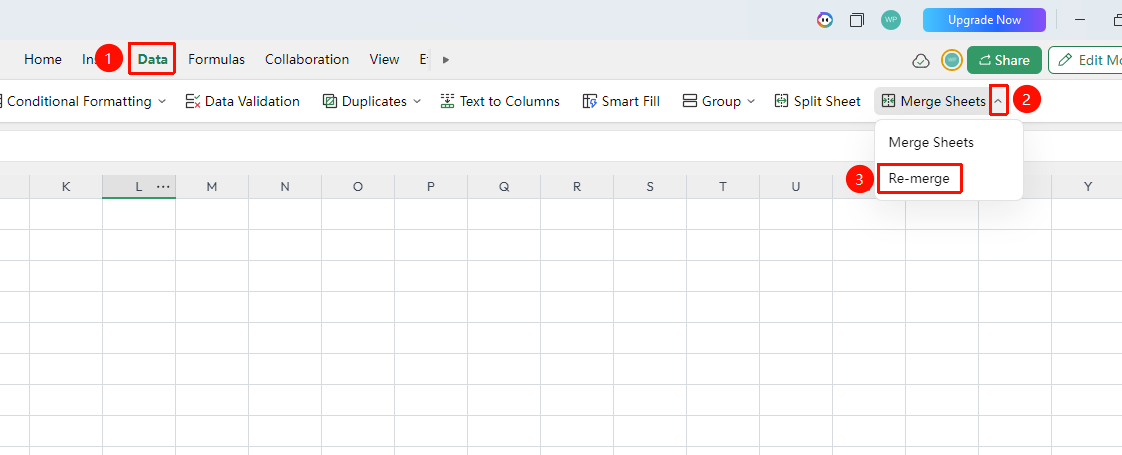Minimize the window
The height and width of the screenshot is (455, 1122).
pos(1080,20)
